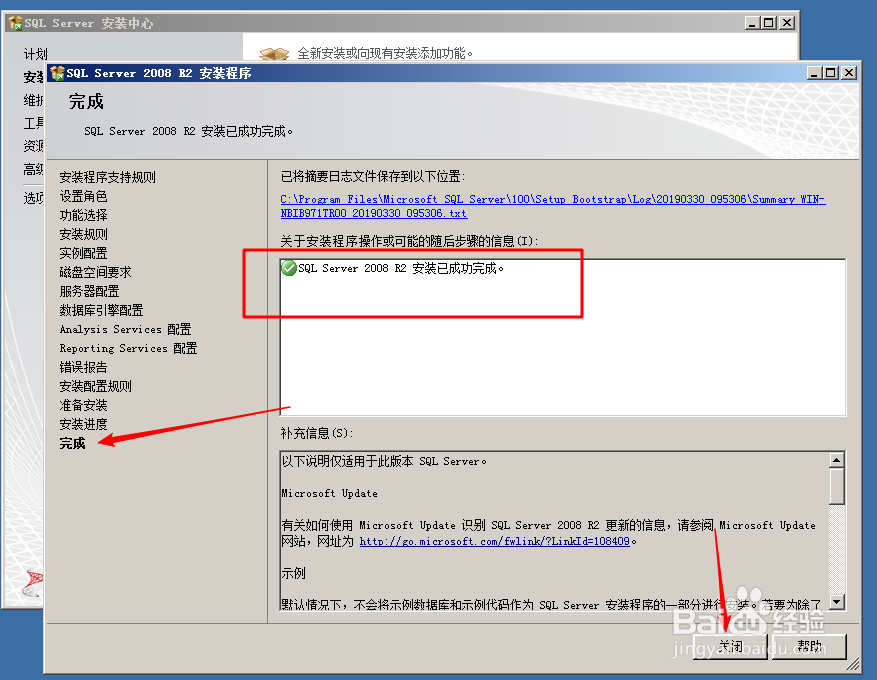This screenshot has height=680, width=877.
Task: Select the Reporting Services 配置 step
Action: 128,348
